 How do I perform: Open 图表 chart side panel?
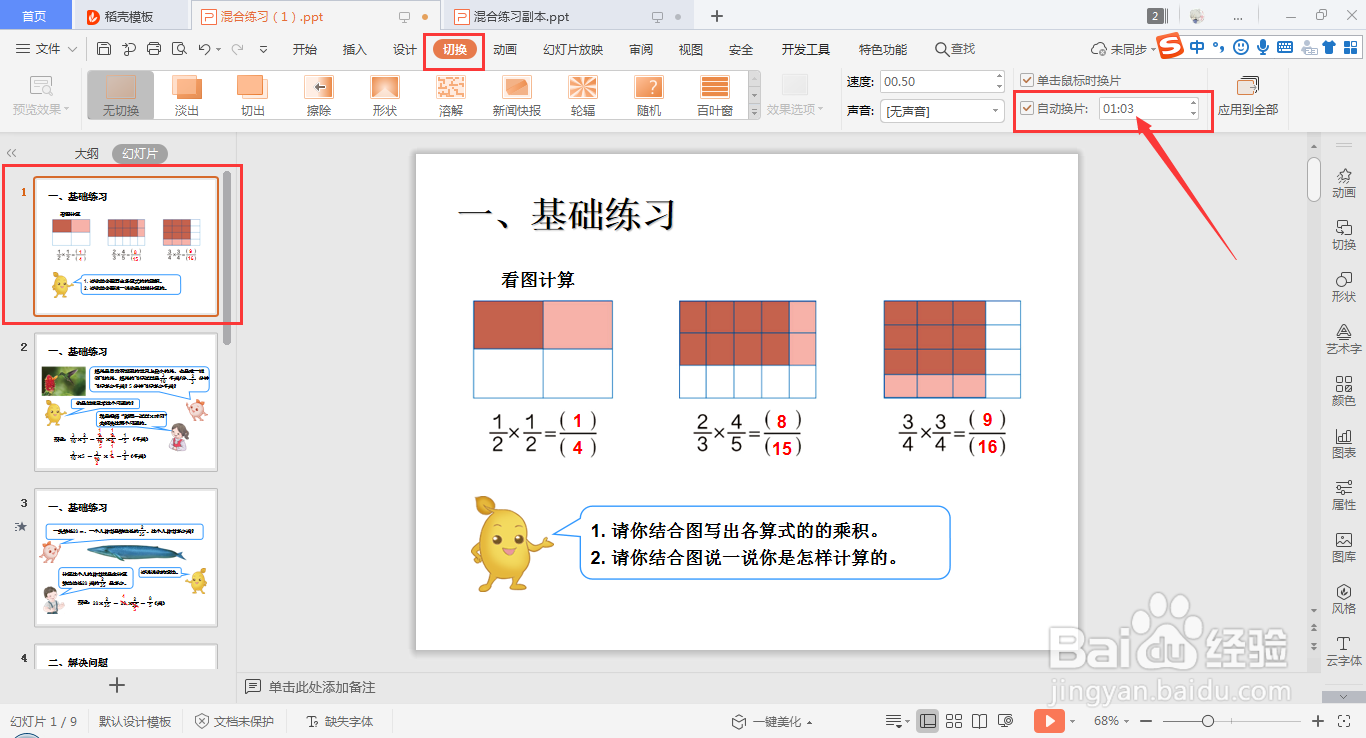tap(1344, 443)
